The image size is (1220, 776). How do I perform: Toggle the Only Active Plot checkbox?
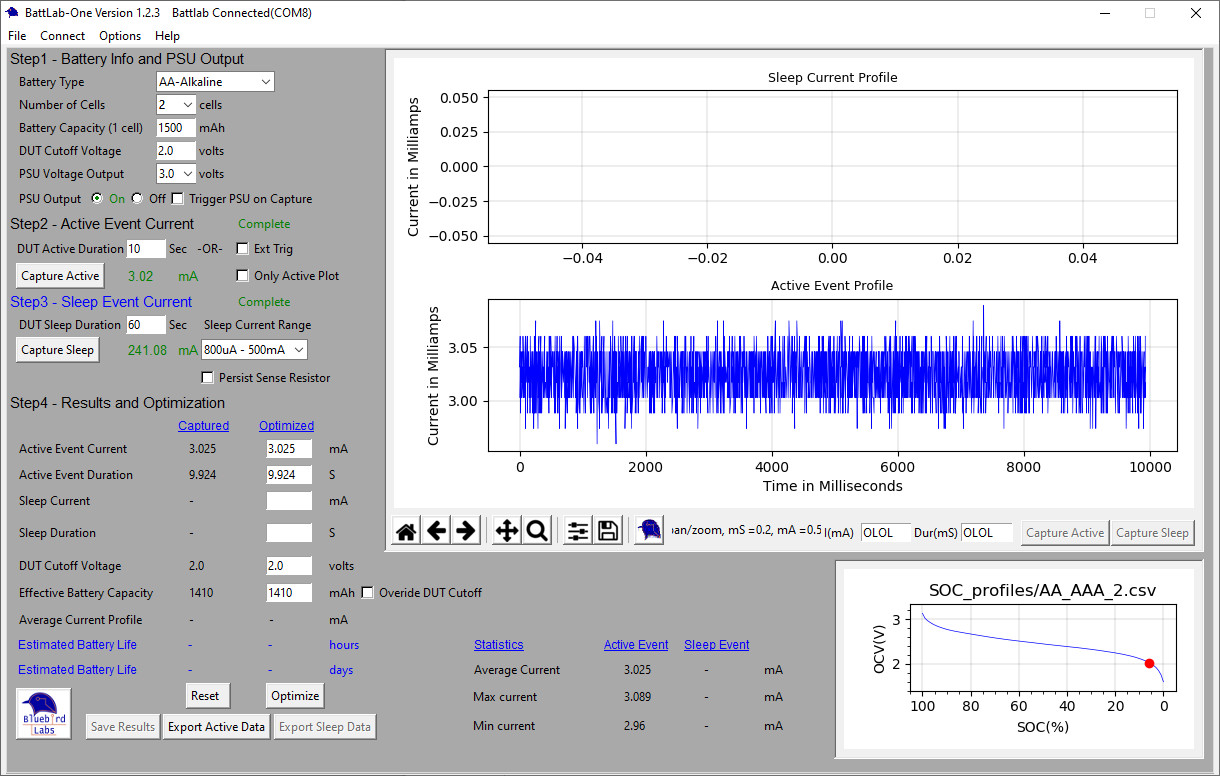click(x=242, y=276)
